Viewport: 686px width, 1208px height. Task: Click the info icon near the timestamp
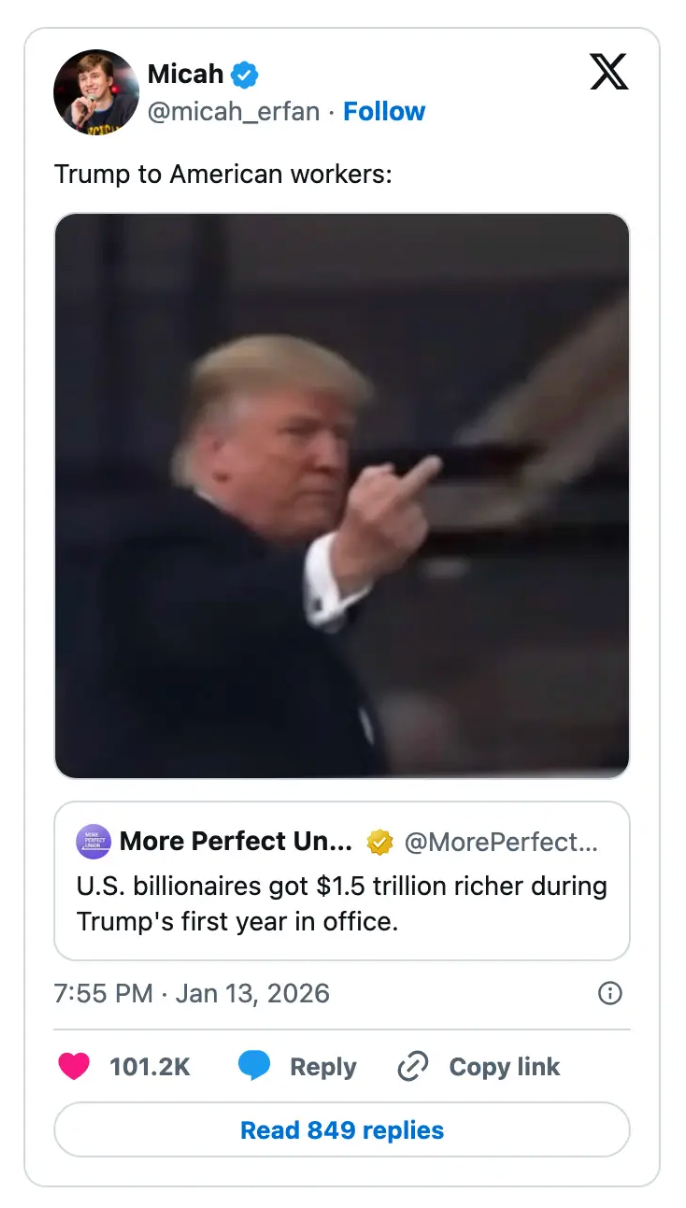pos(609,993)
